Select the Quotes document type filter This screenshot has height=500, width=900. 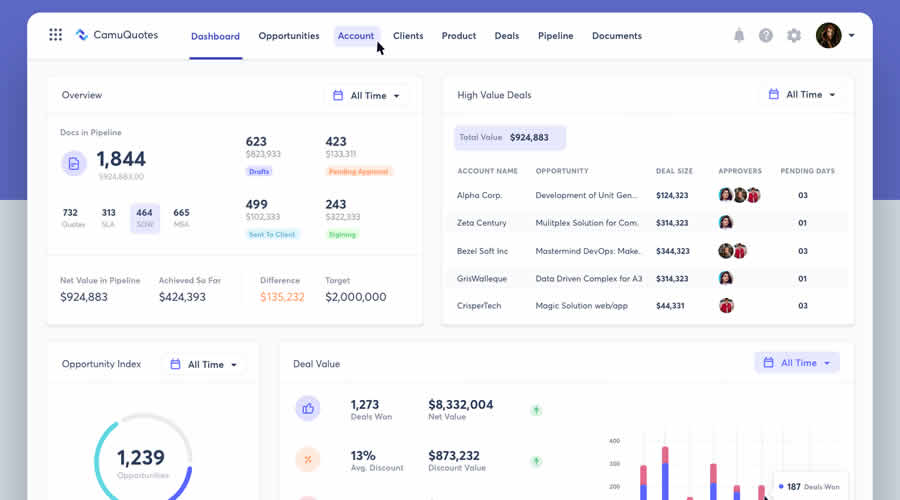tap(70, 217)
